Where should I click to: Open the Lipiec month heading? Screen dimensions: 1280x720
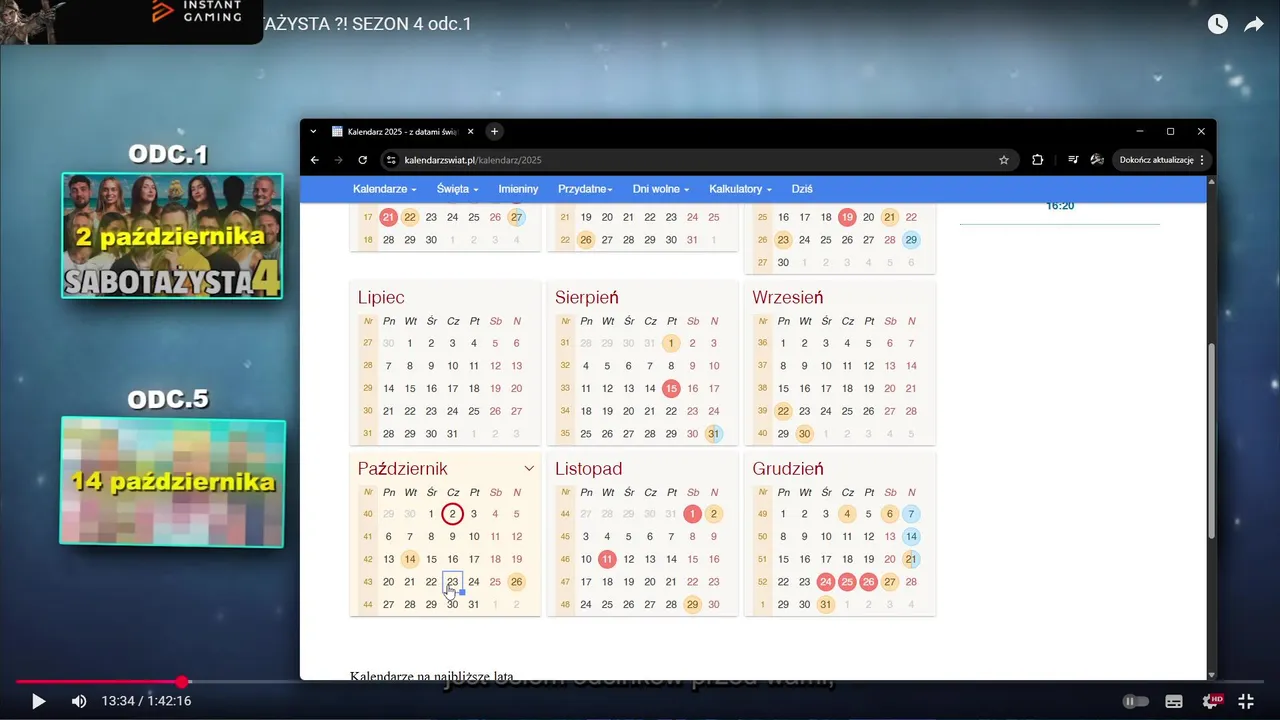click(x=381, y=298)
